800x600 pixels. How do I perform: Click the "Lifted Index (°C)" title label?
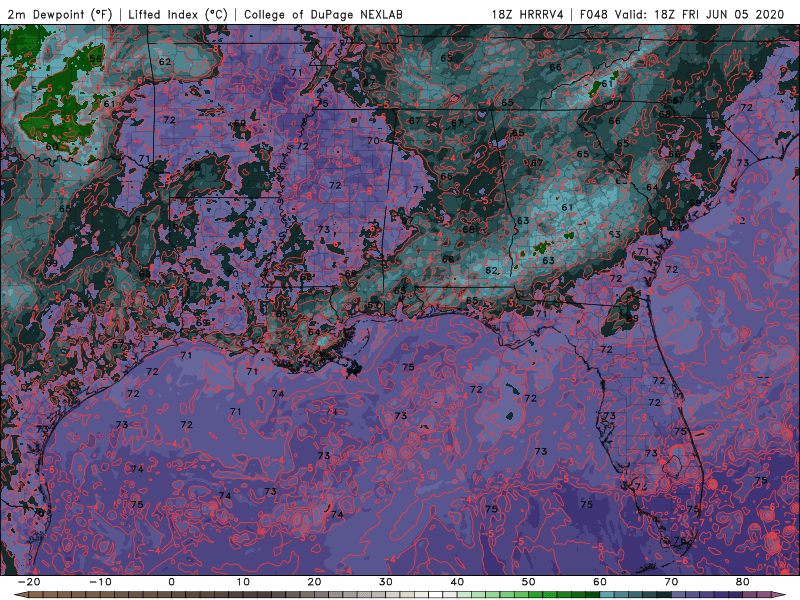[x=178, y=14]
